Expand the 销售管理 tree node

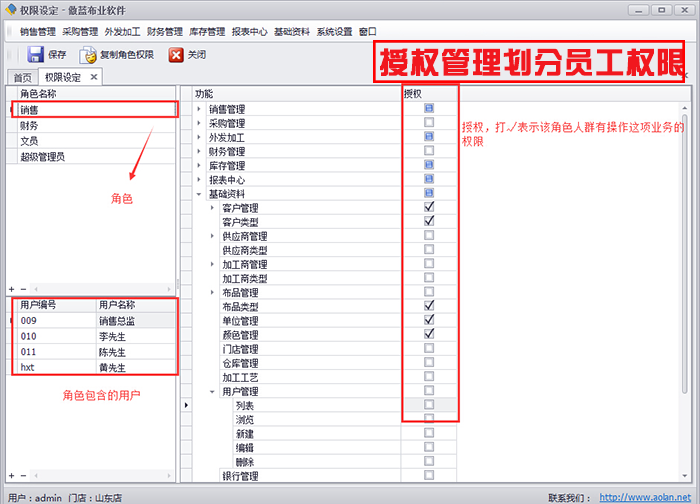[199, 109]
